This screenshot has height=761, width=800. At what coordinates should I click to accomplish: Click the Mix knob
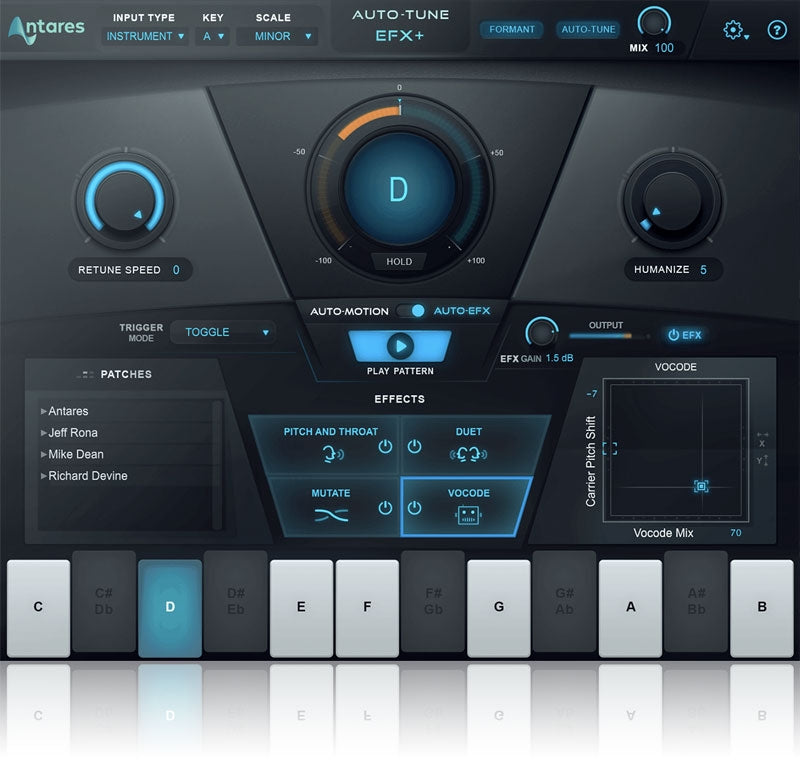(654, 22)
